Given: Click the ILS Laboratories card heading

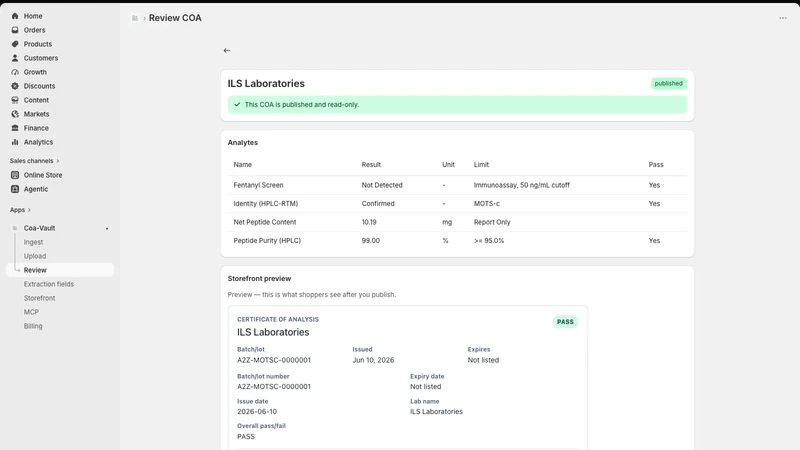Looking at the screenshot, I should point(266,84).
